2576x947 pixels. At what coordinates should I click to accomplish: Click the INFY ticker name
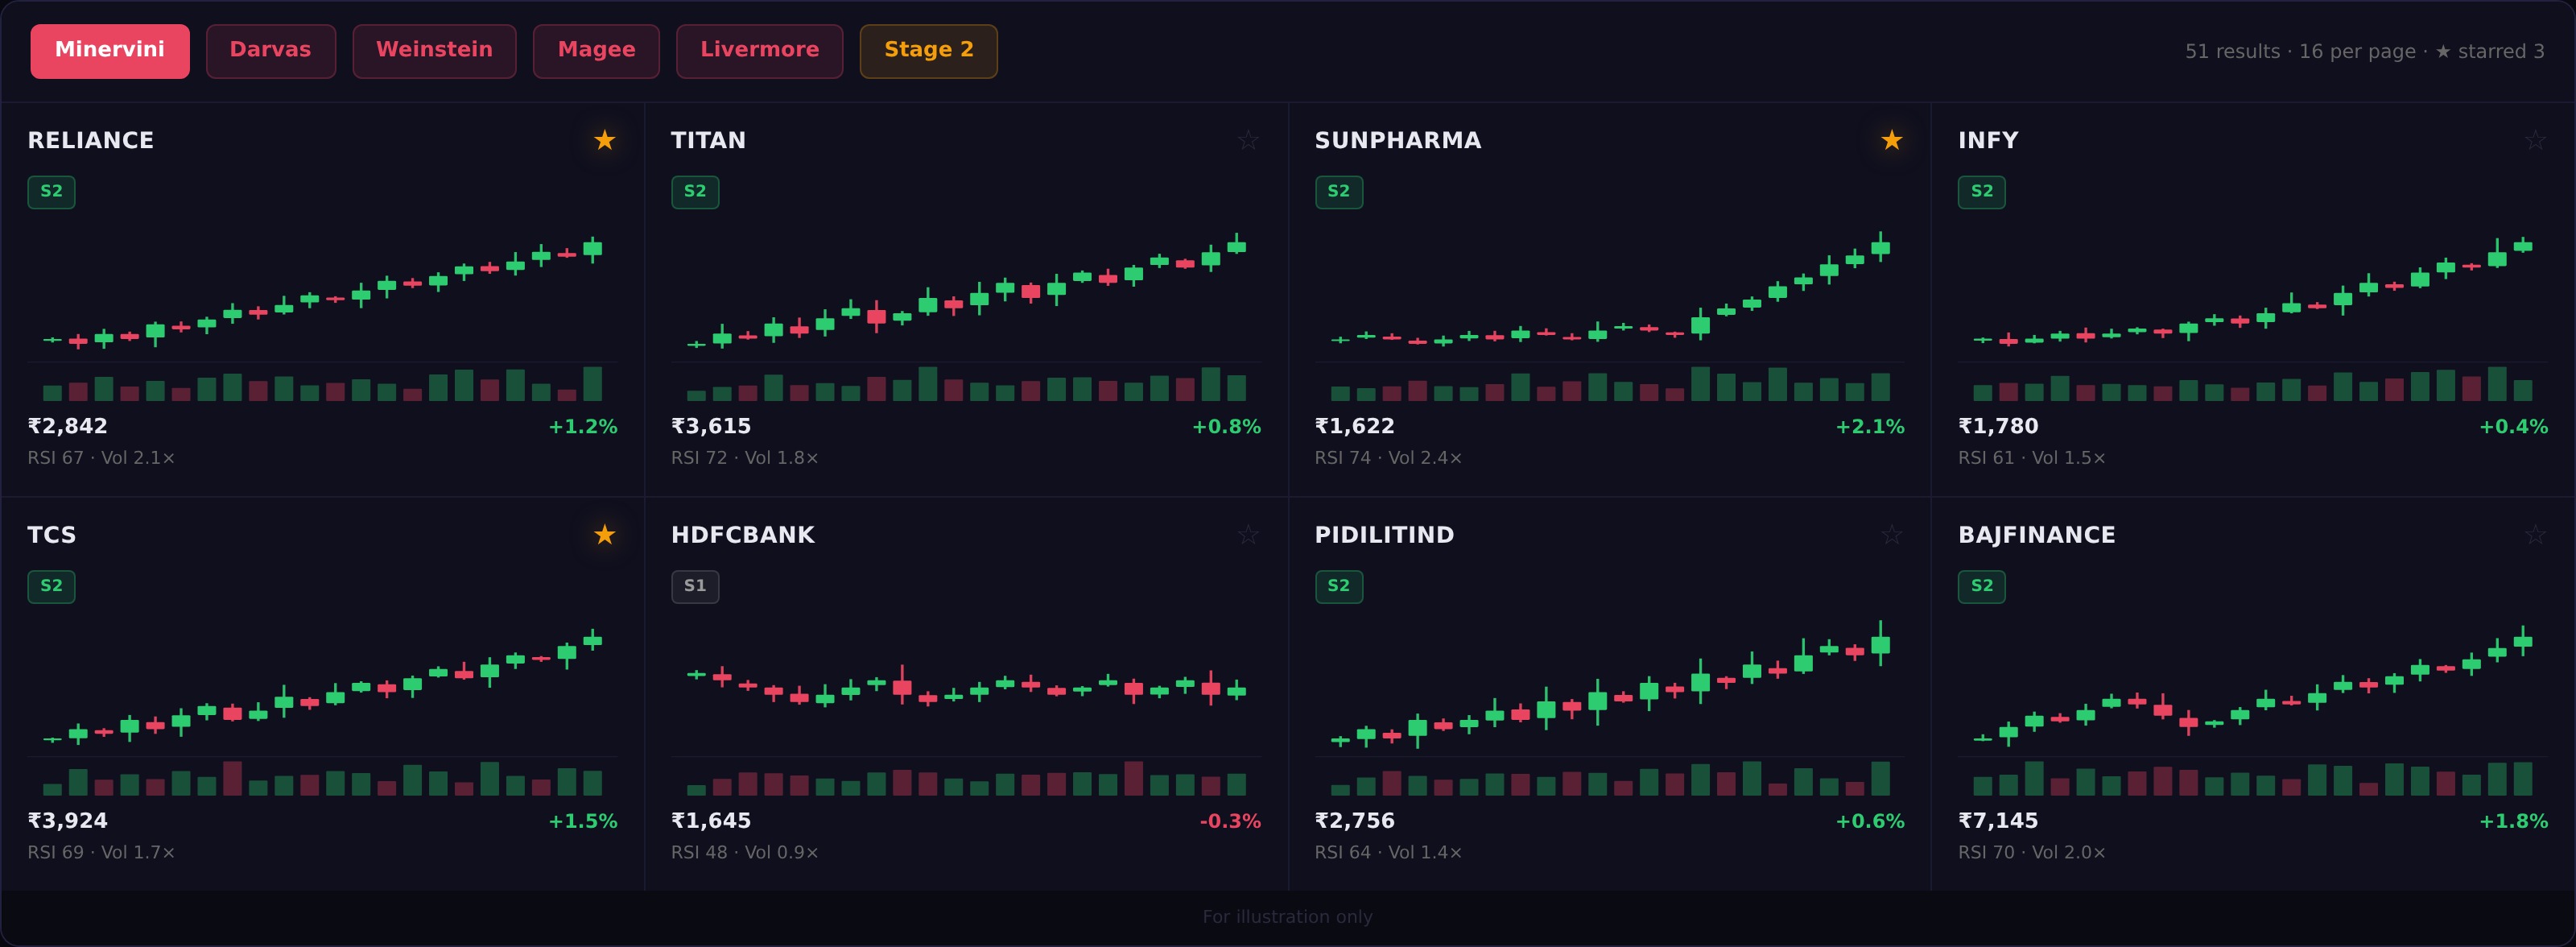[x=1988, y=141]
